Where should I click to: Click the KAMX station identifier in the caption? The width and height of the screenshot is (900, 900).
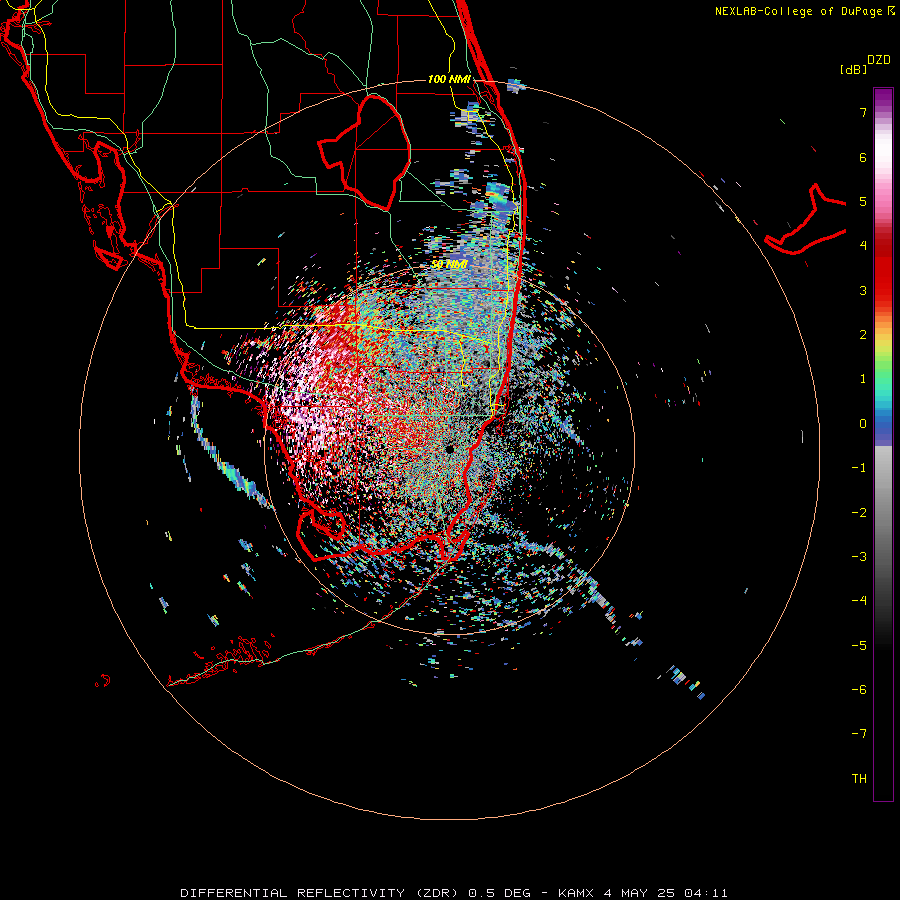[x=576, y=893]
